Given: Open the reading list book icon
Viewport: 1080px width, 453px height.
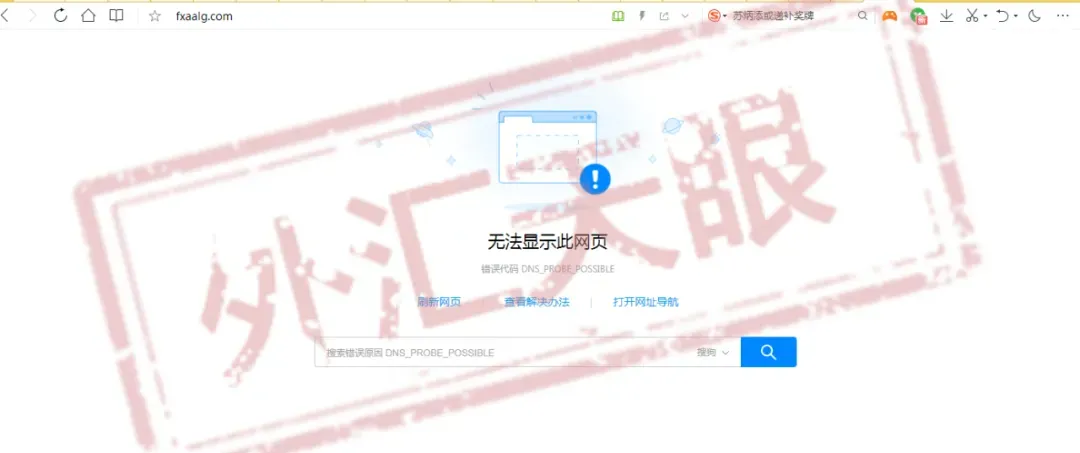Looking at the screenshot, I should 116,16.
